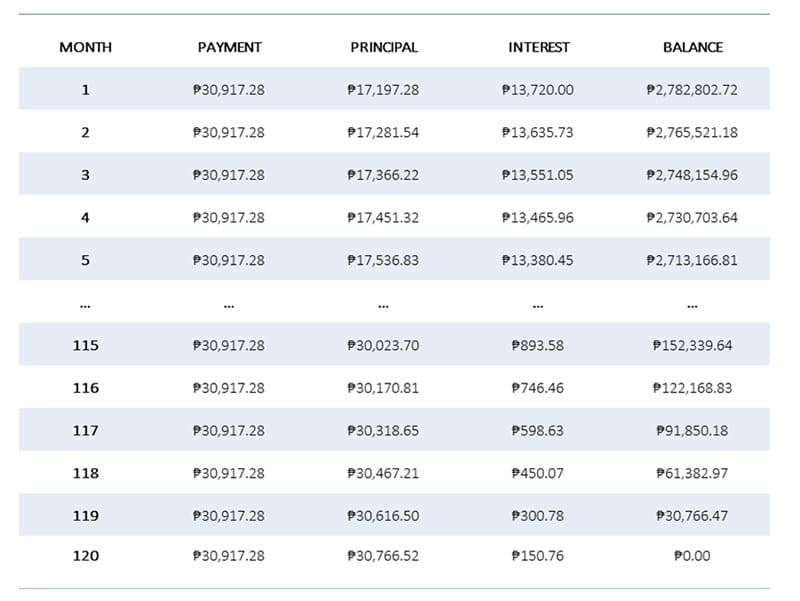Click the ellipsis under the MONTH column

[85, 304]
